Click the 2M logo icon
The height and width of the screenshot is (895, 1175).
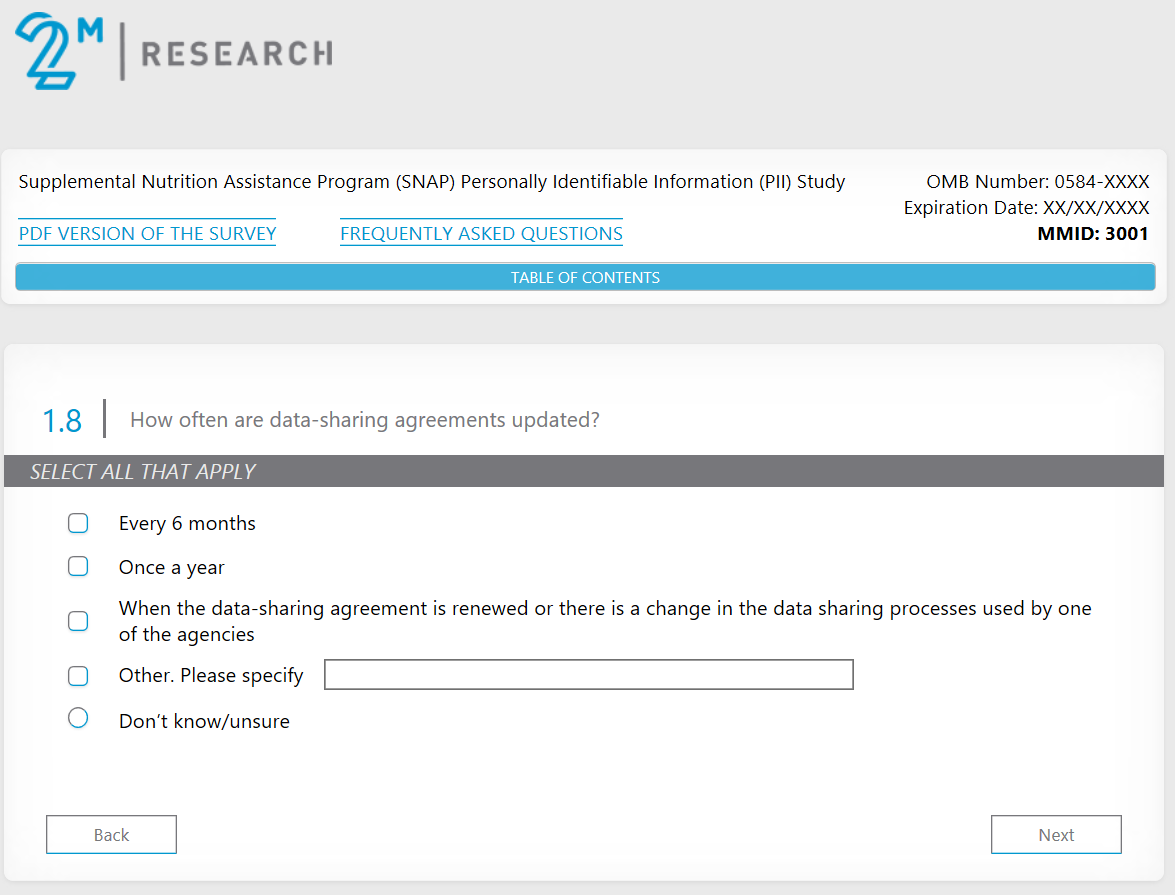tap(58, 50)
